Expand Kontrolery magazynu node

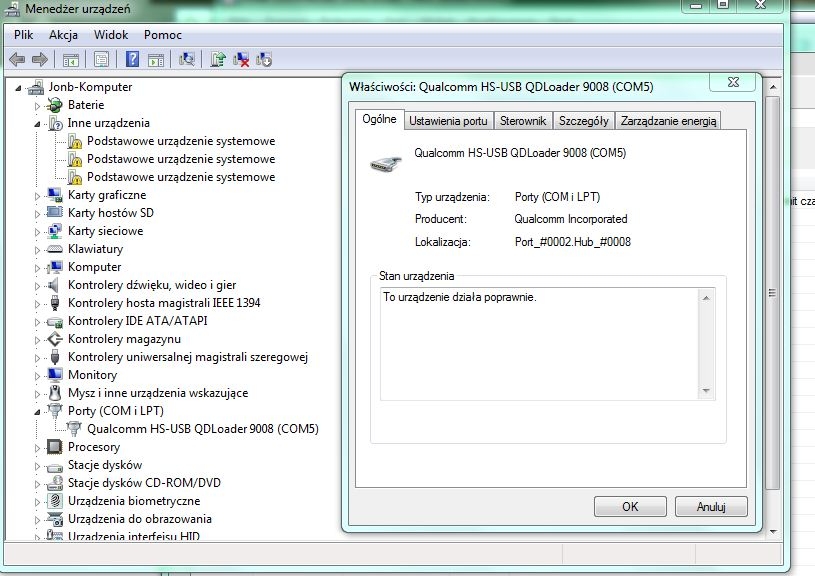click(37, 340)
